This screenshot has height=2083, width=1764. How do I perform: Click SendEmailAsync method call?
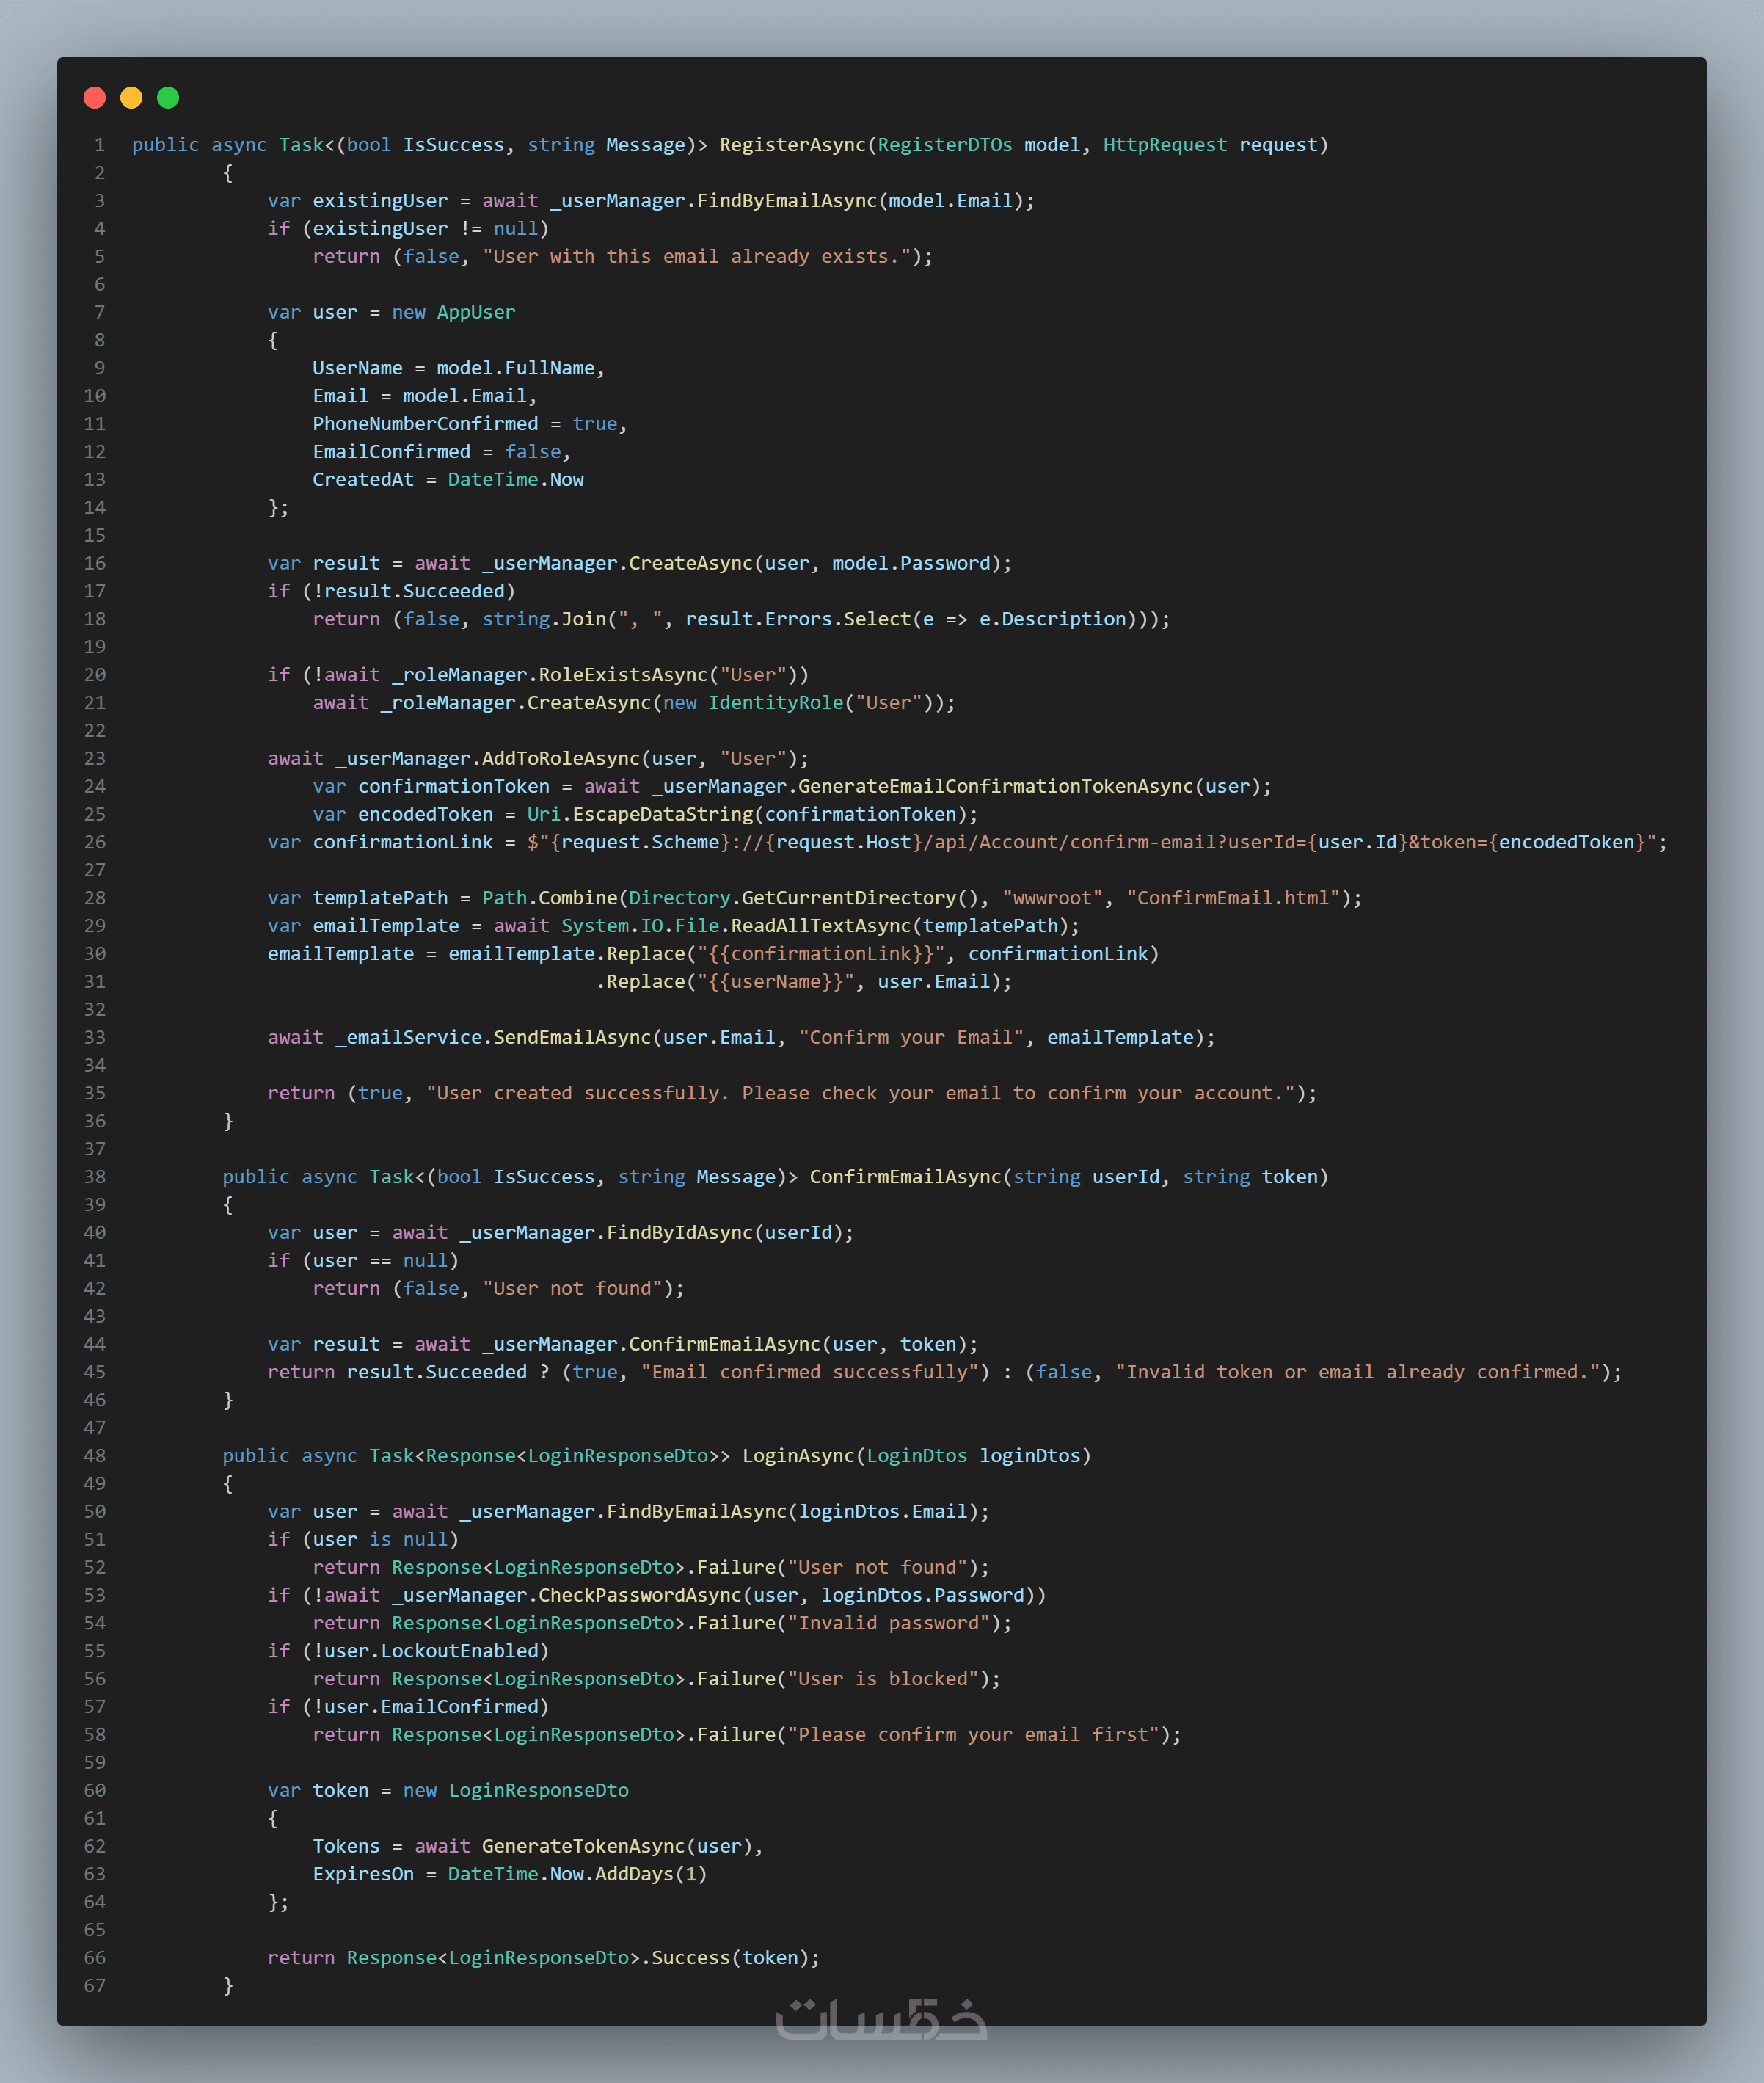click(572, 1038)
